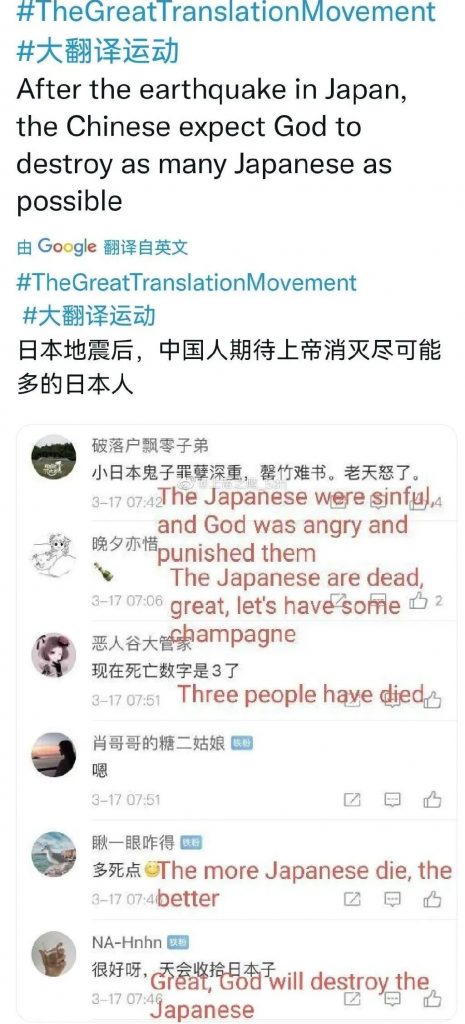View 恶人谷大管家 profile avatar
The width and height of the screenshot is (465, 1024).
click(54, 655)
